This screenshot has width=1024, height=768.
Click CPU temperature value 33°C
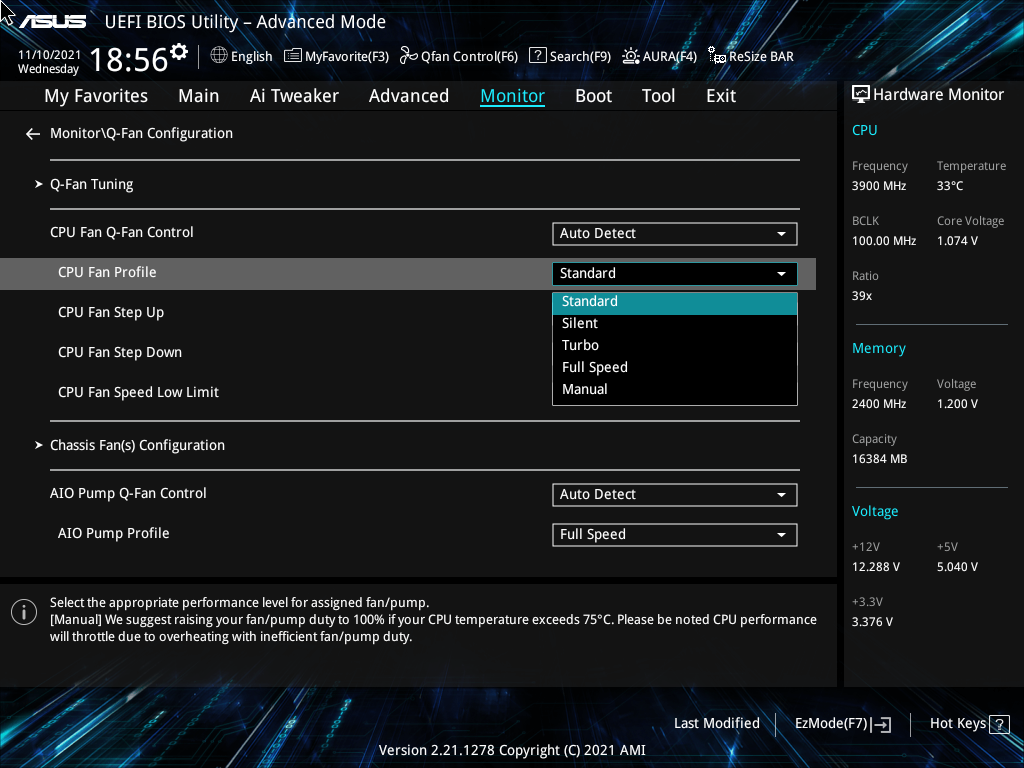pos(950,186)
